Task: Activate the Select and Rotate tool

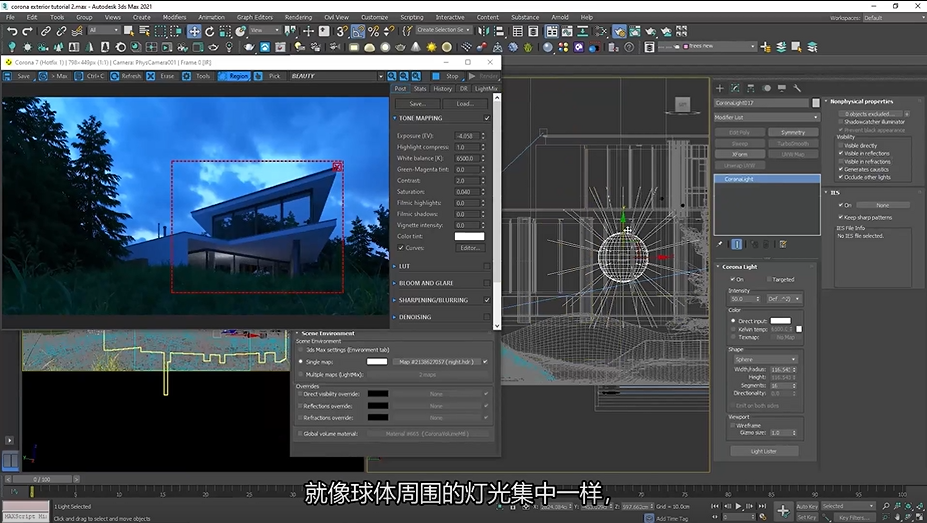Action: 210,31
